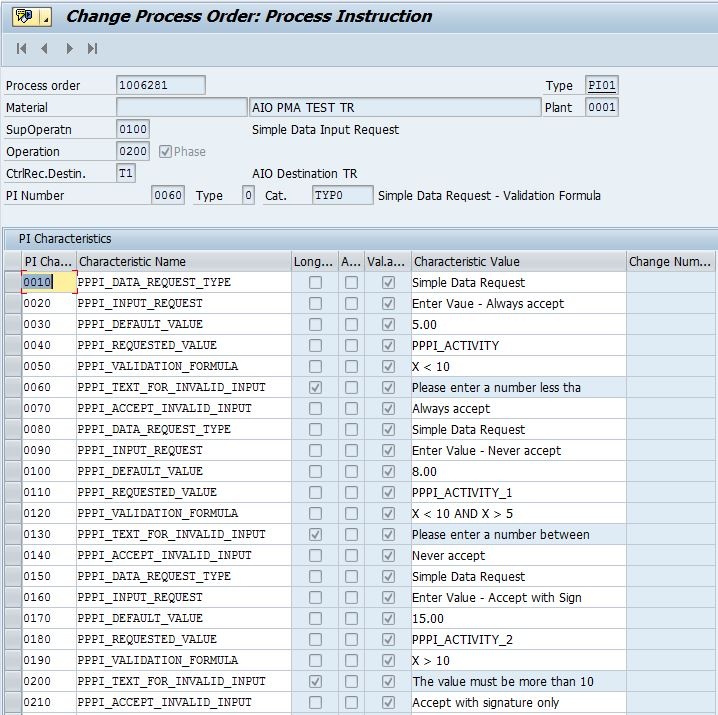718x715 pixels.
Task: Click the Characteristic Value column header
Action: tap(518, 262)
